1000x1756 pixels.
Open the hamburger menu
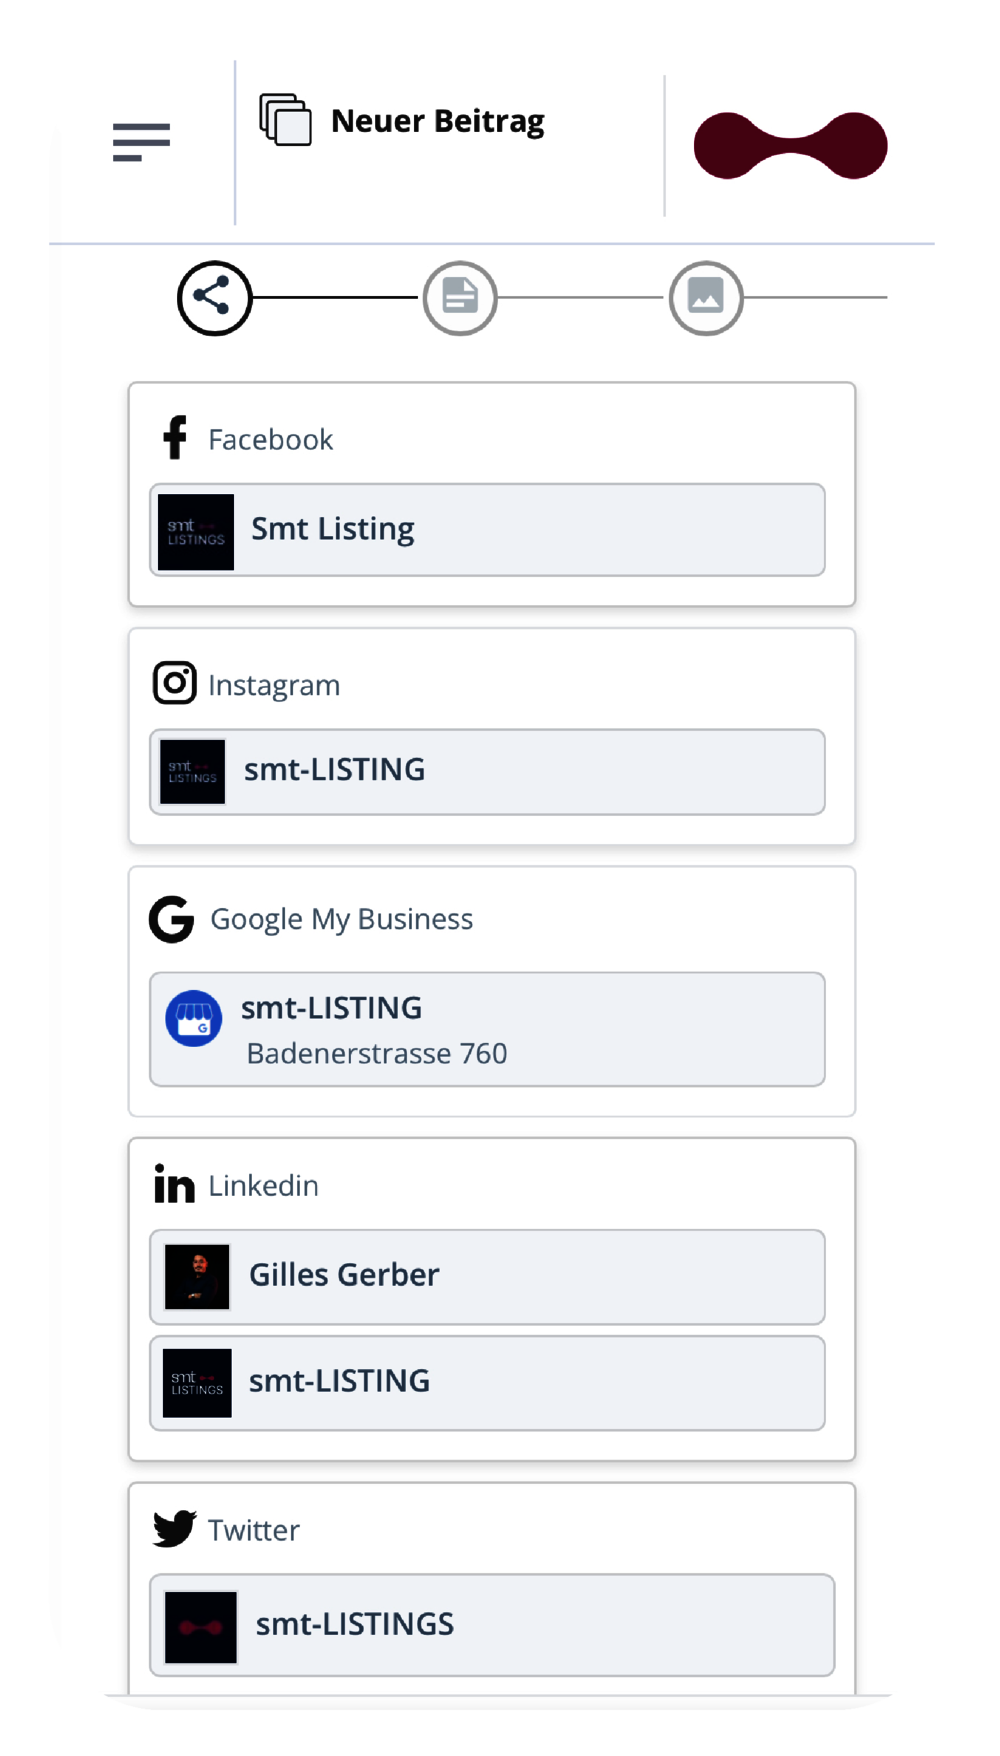[141, 142]
